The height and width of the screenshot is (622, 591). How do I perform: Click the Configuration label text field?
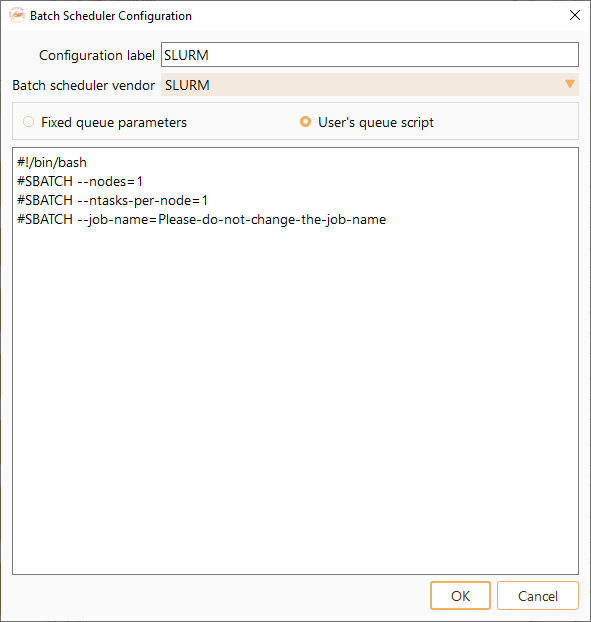370,55
